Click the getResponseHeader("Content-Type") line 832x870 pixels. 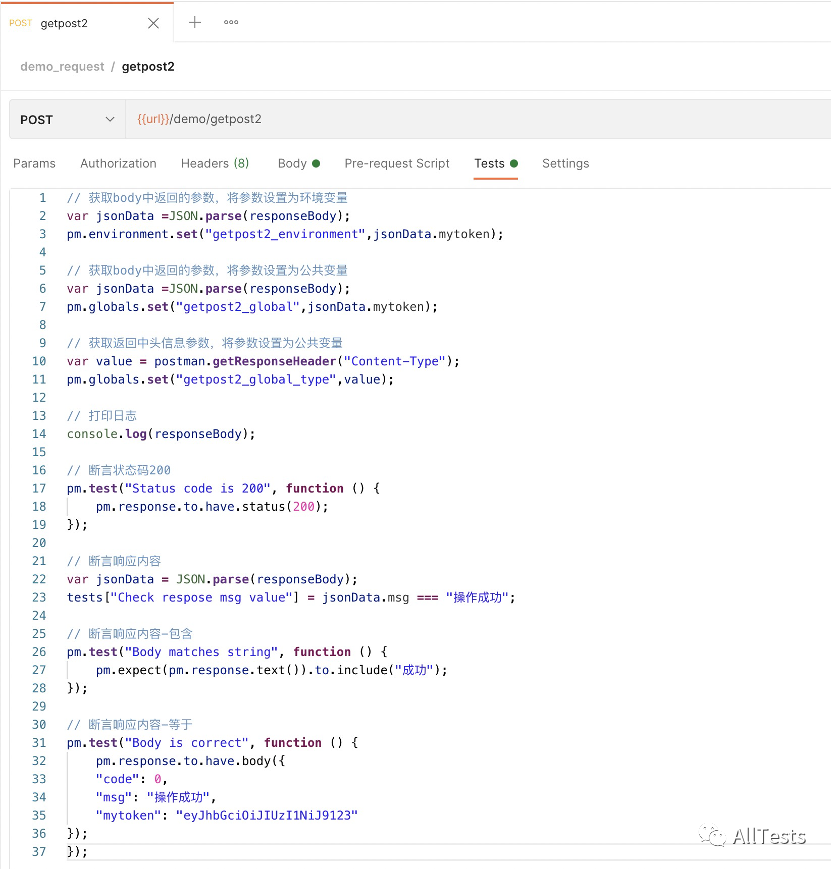263,361
